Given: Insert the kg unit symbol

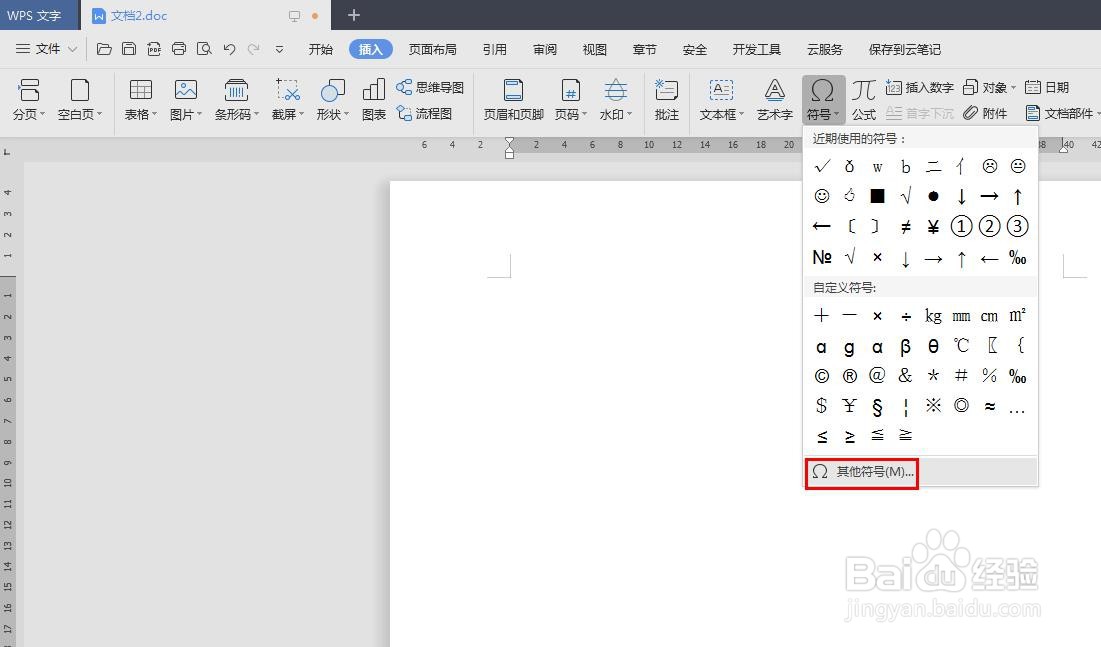Looking at the screenshot, I should pos(933,315).
